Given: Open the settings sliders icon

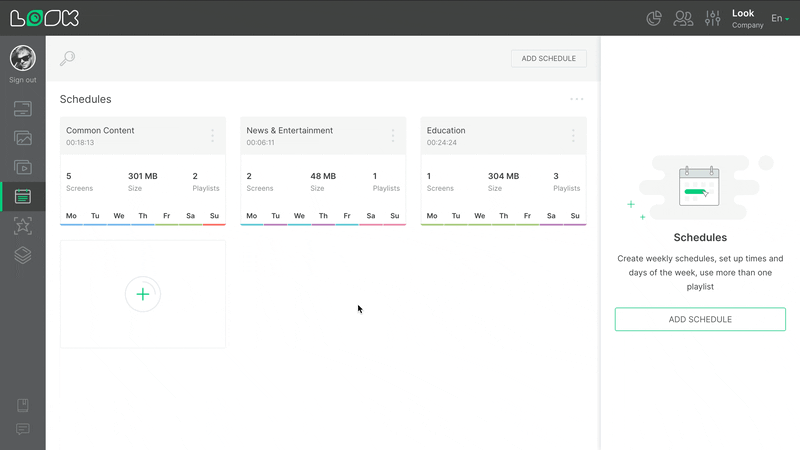Looking at the screenshot, I should coord(713,18).
